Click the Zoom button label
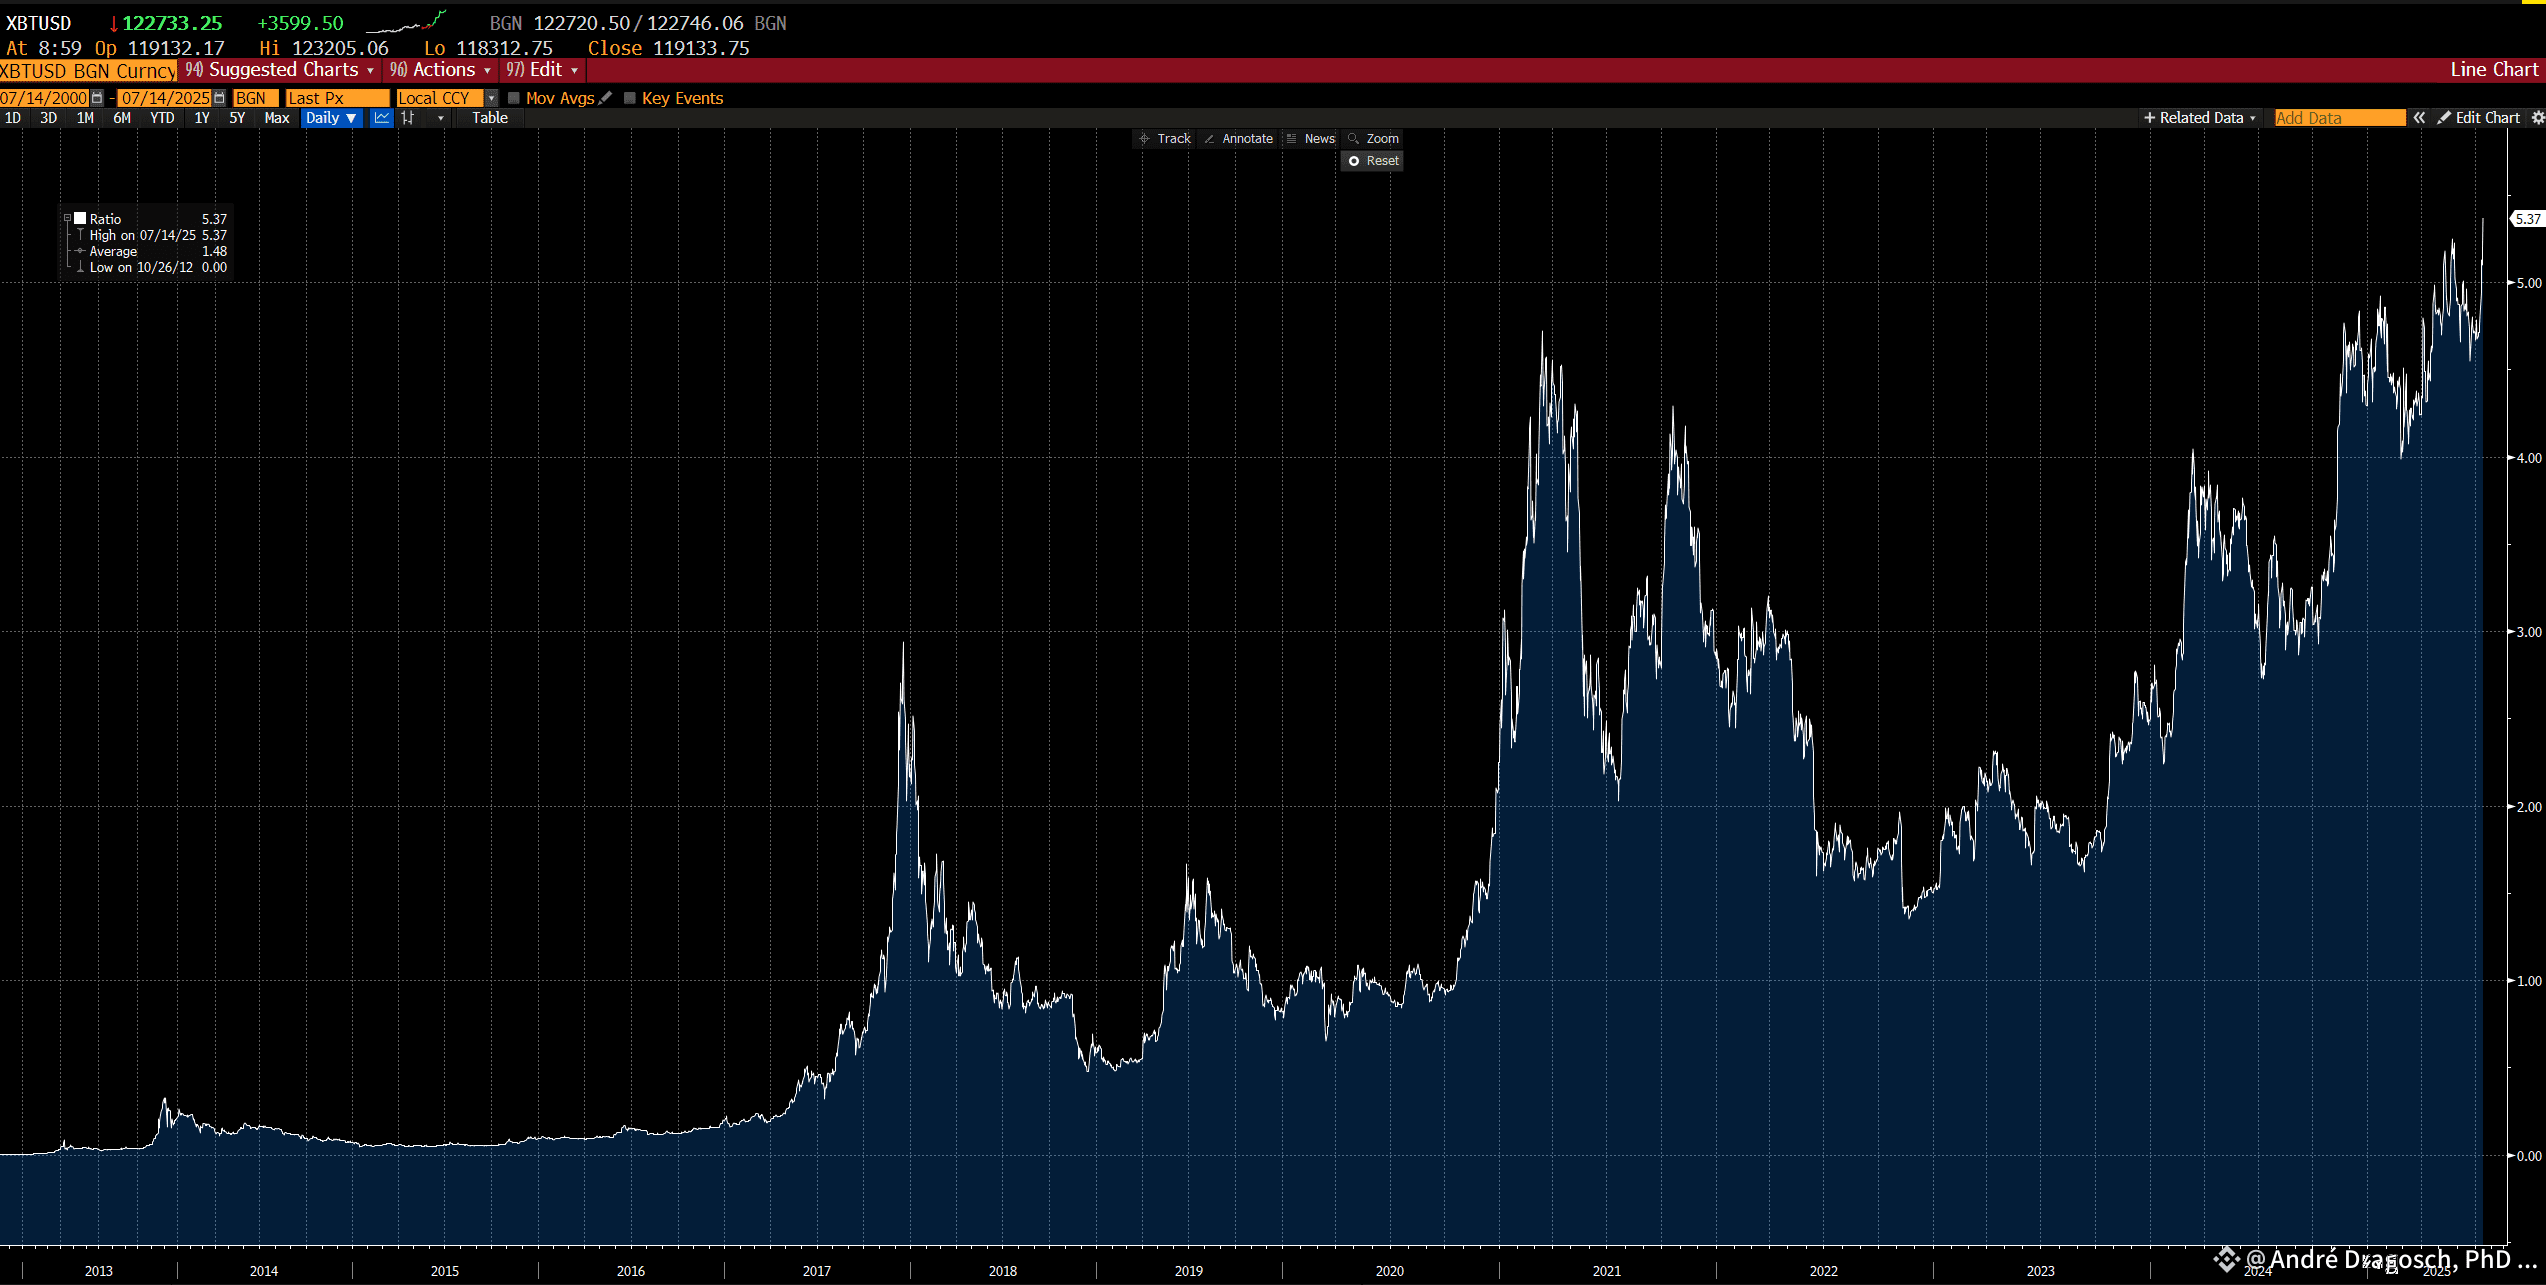The image size is (2546, 1285). click(x=1383, y=139)
